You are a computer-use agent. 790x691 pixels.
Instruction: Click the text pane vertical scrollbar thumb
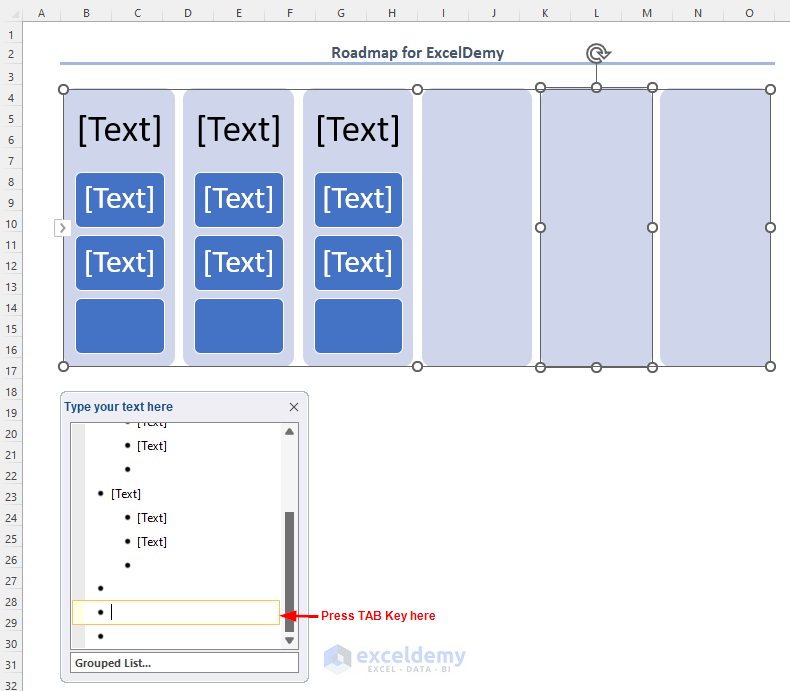click(x=289, y=572)
